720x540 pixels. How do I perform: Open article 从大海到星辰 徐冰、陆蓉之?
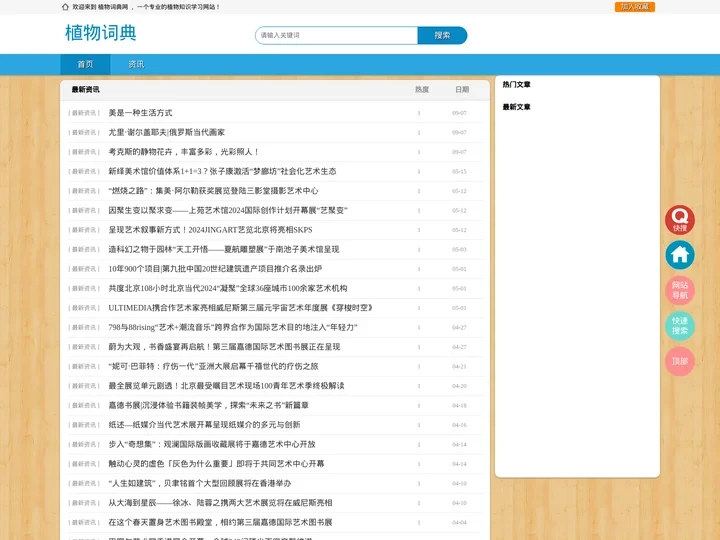(x=220, y=503)
